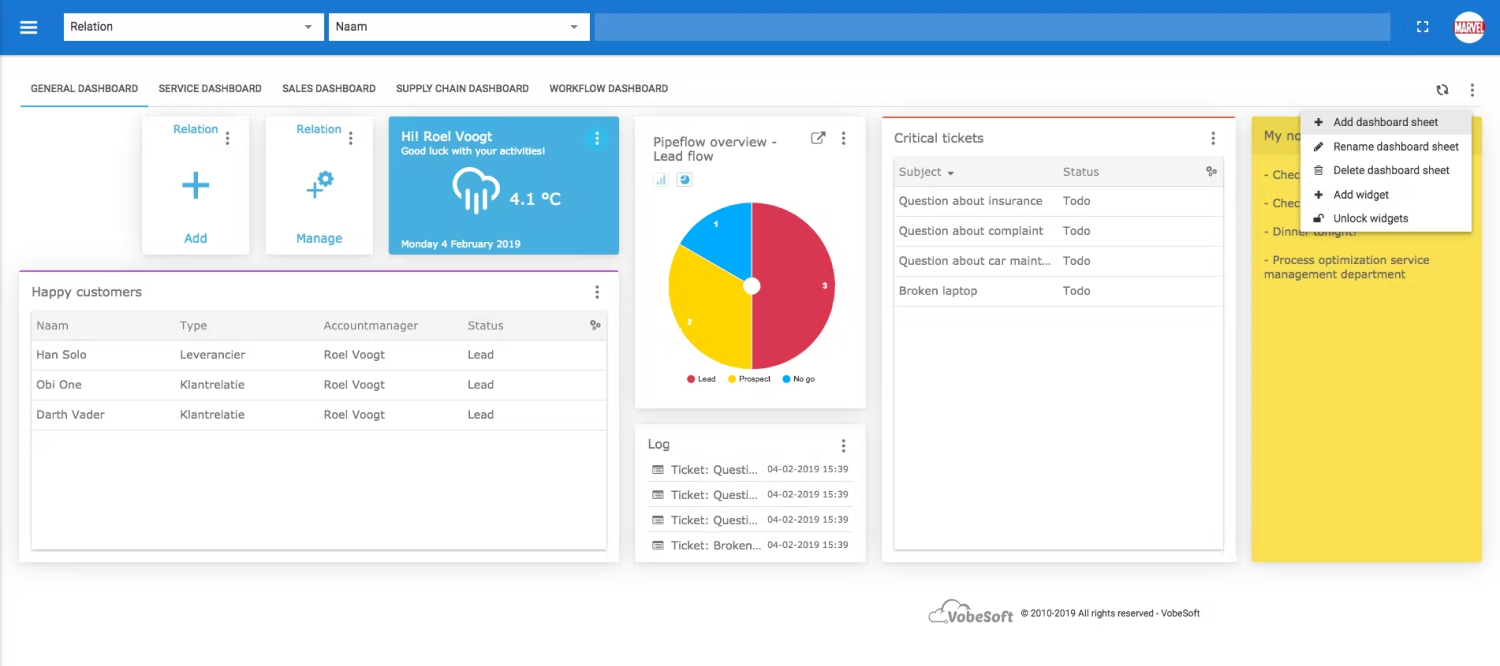Image resolution: width=1500 pixels, height=666 pixels.
Task: Click the Broken ticket icon in Log
Action: tap(658, 545)
